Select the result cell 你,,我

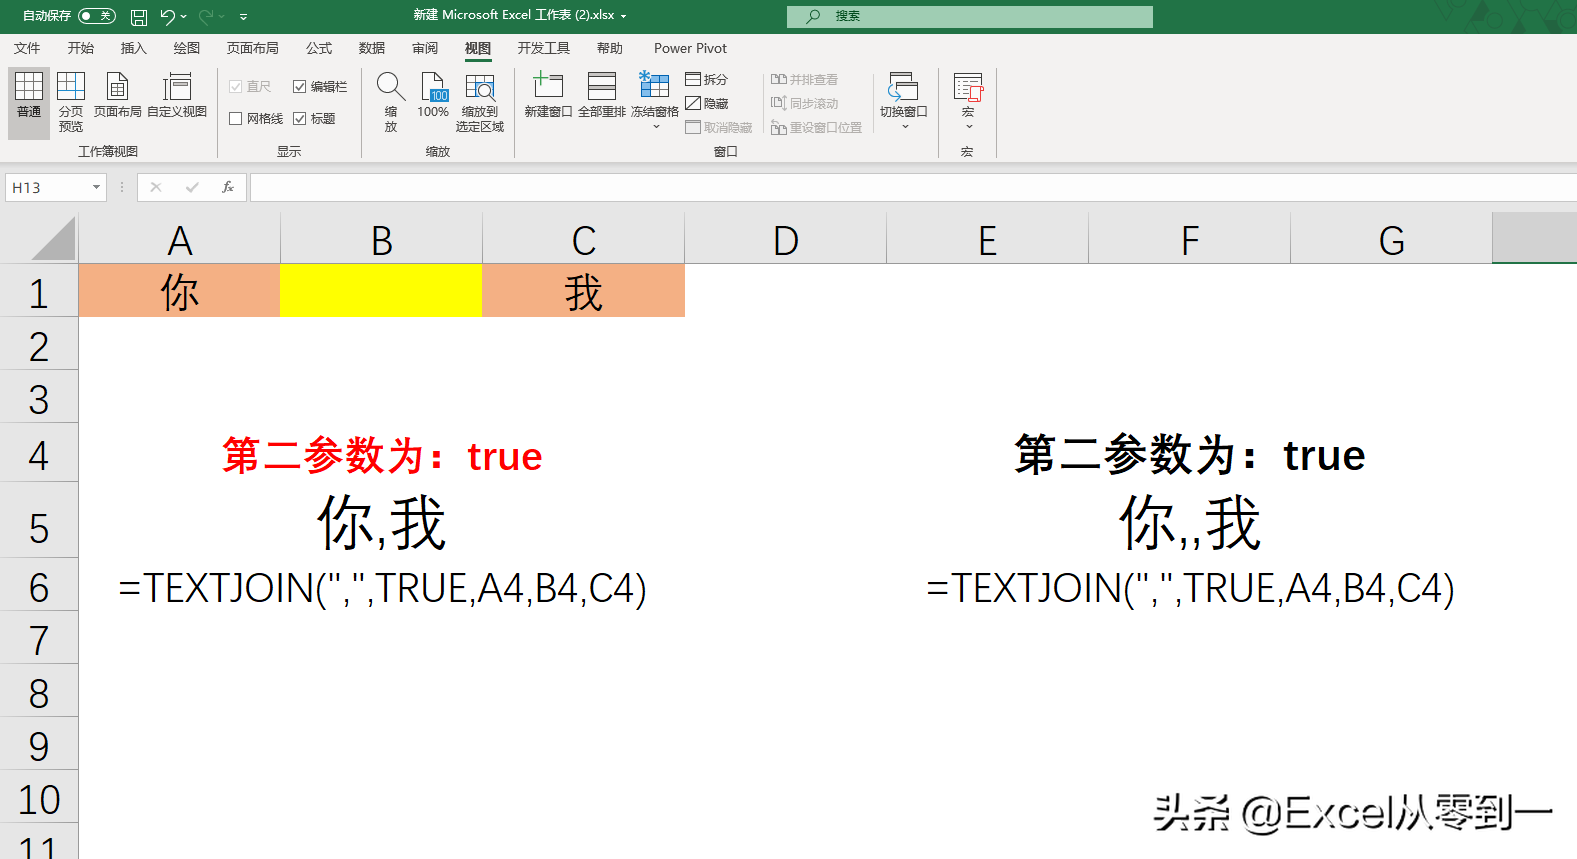click(1190, 523)
